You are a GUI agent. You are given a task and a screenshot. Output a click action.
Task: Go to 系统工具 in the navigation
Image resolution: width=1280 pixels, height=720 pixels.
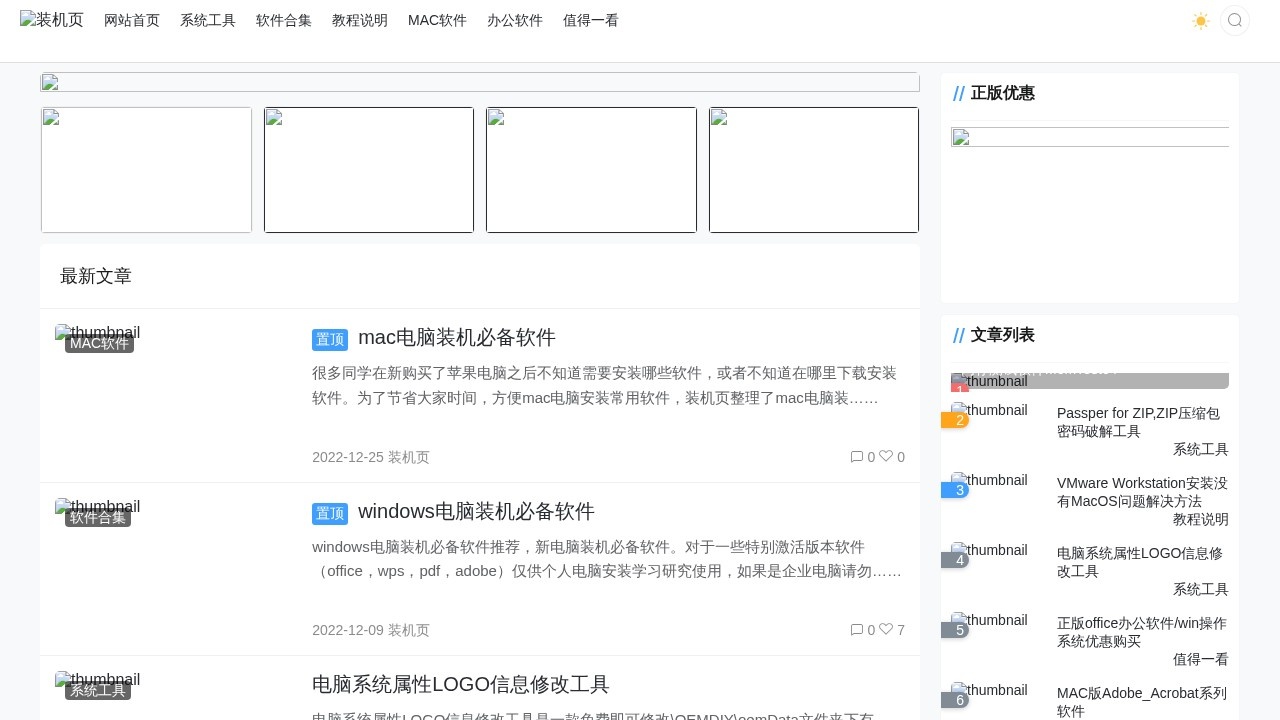[208, 20]
